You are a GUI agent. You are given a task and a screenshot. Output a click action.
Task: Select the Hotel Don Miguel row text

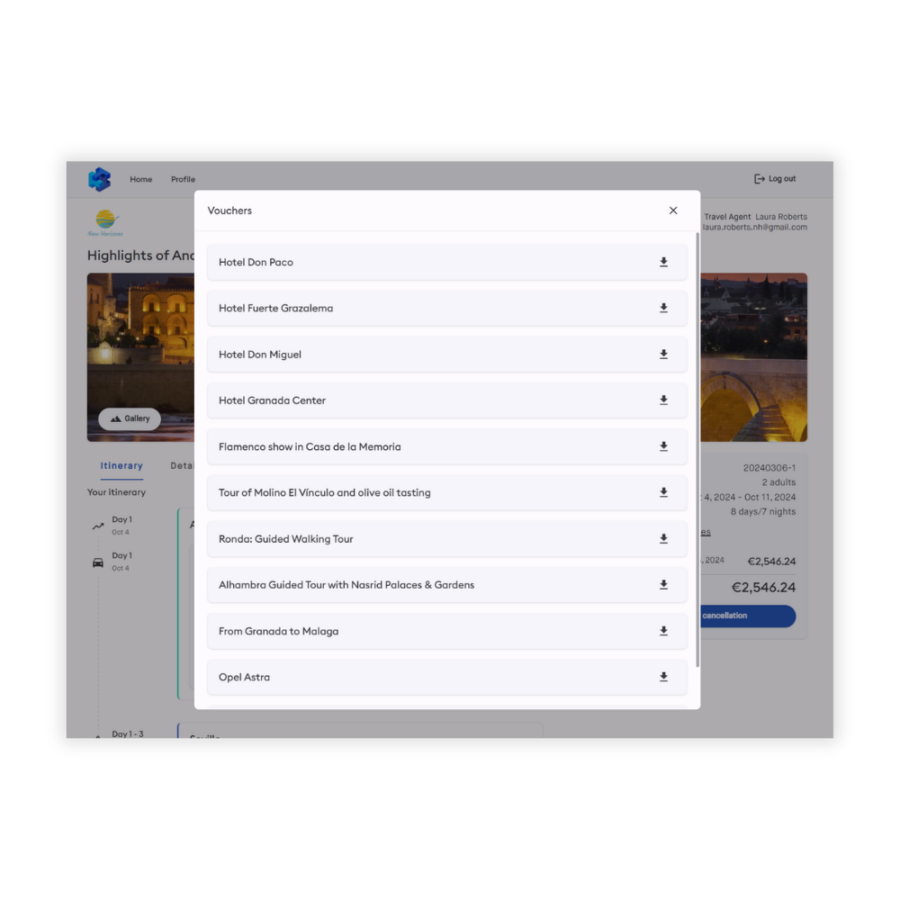[x=260, y=355]
